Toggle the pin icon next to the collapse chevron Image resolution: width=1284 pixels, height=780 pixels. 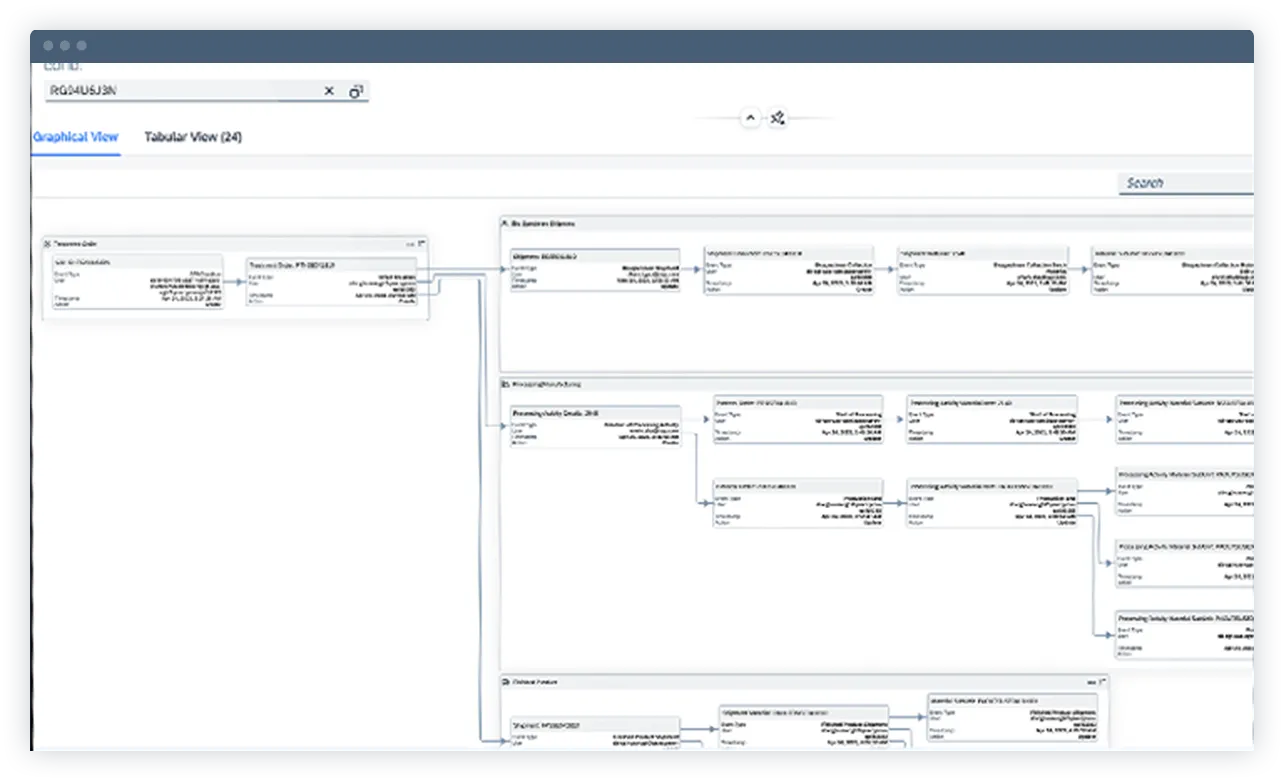[x=777, y=118]
